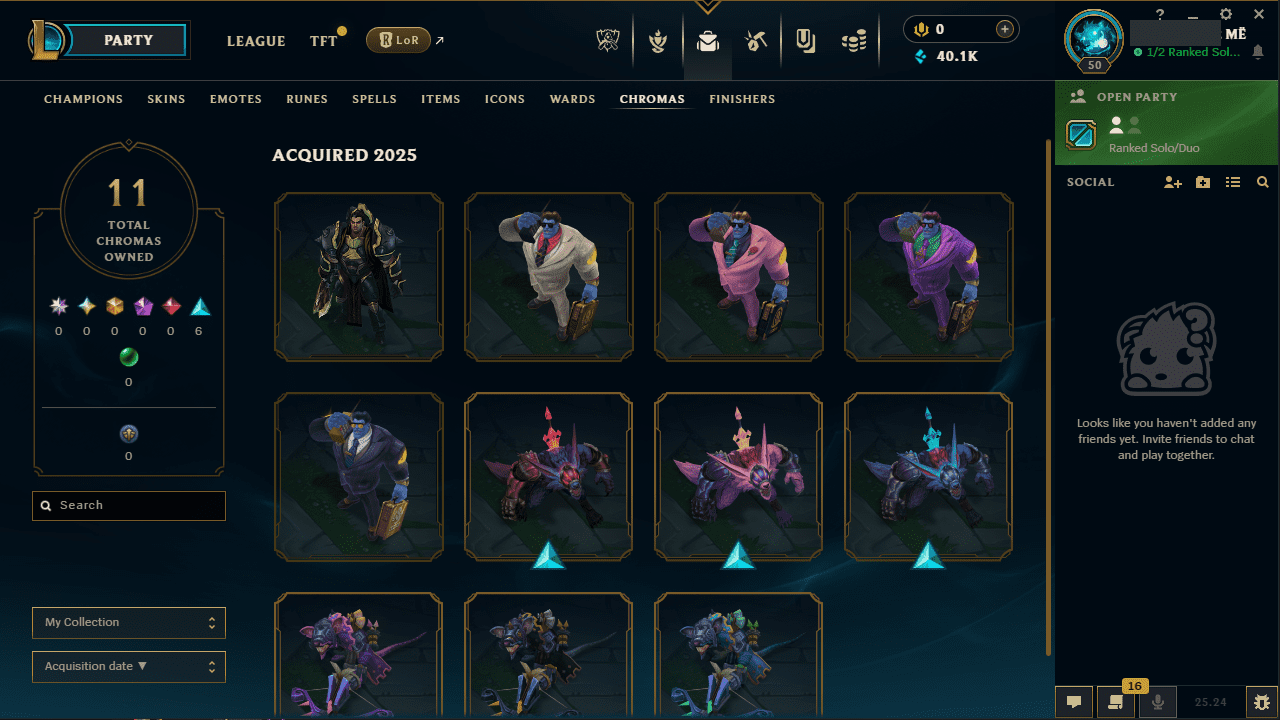Screen dimensions: 1280x720
Task: Toggle the social list view icon
Action: pyautogui.click(x=1233, y=182)
